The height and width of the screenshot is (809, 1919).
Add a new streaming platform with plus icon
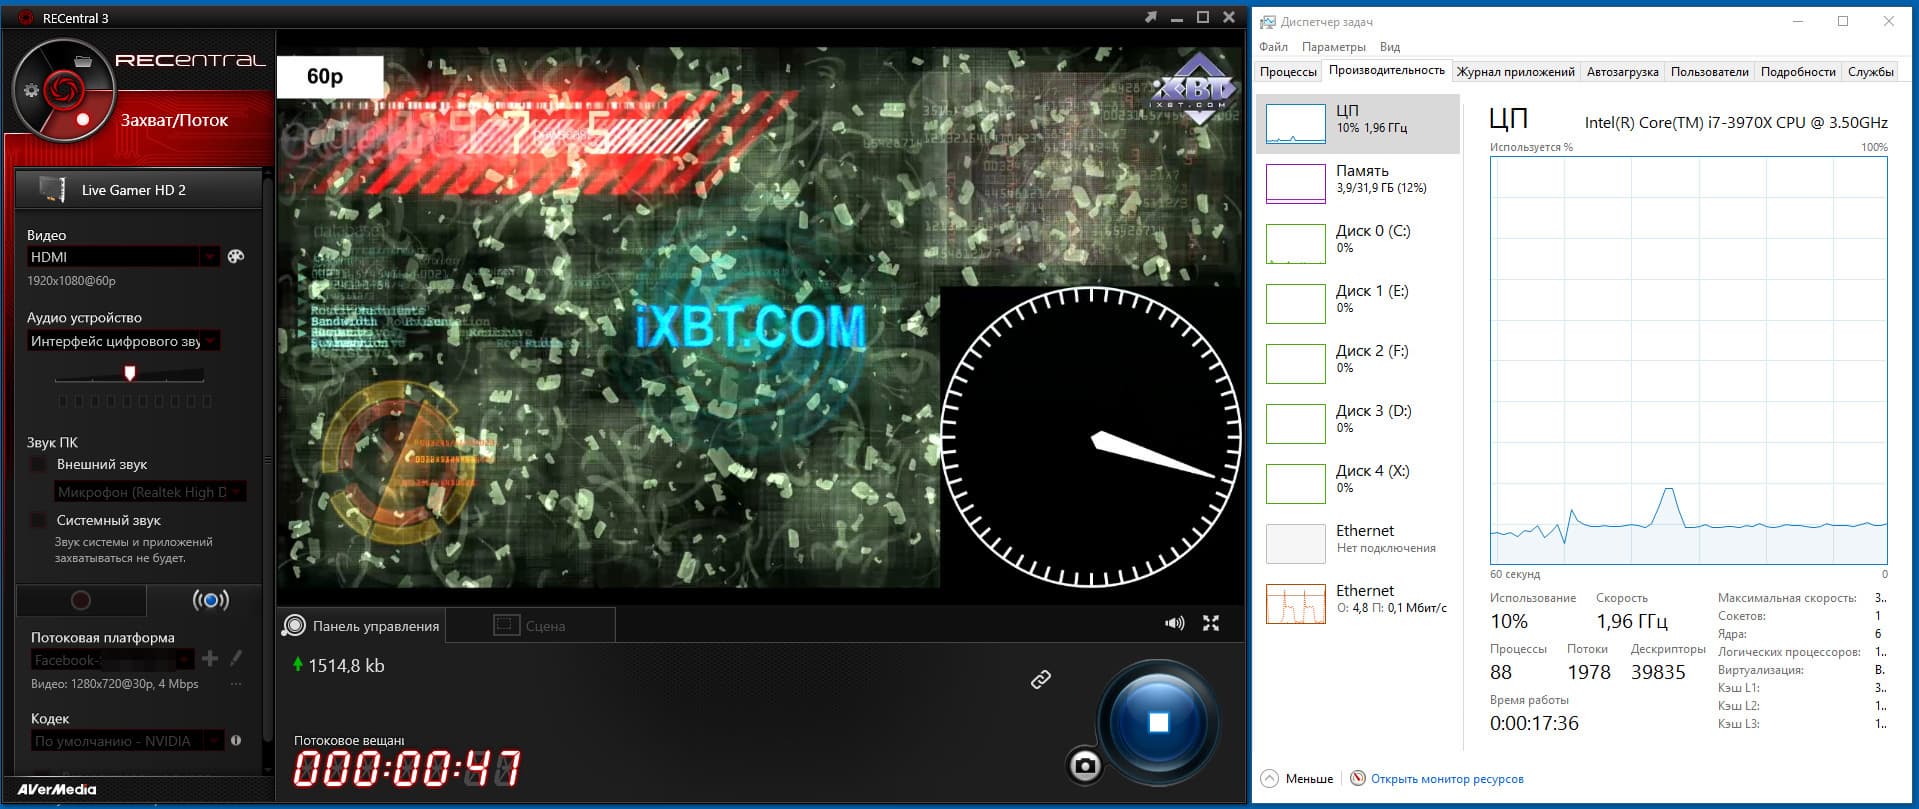[210, 659]
